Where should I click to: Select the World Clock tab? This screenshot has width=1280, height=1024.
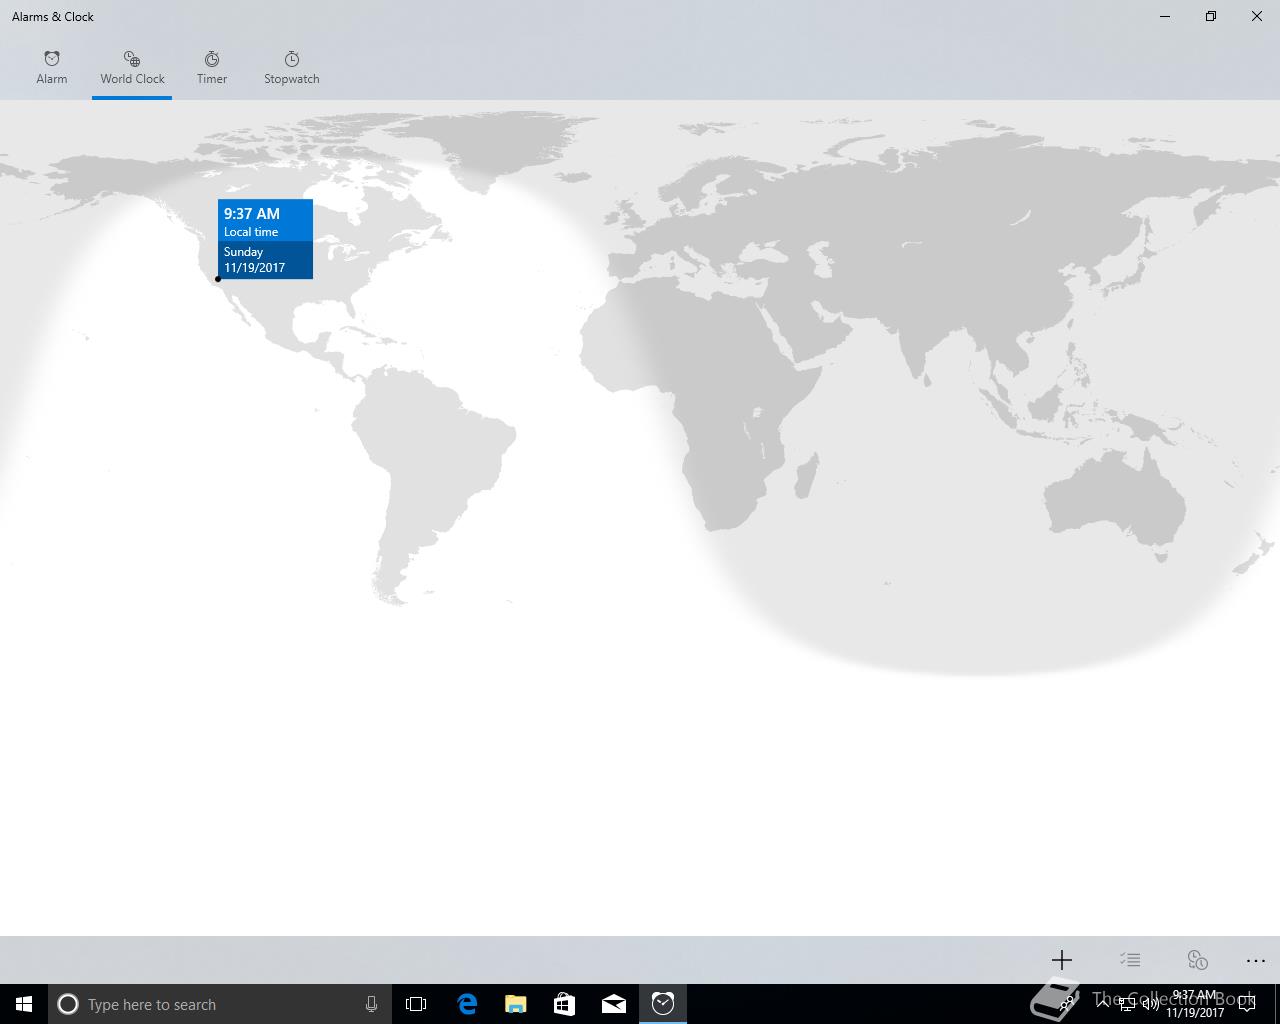(132, 68)
